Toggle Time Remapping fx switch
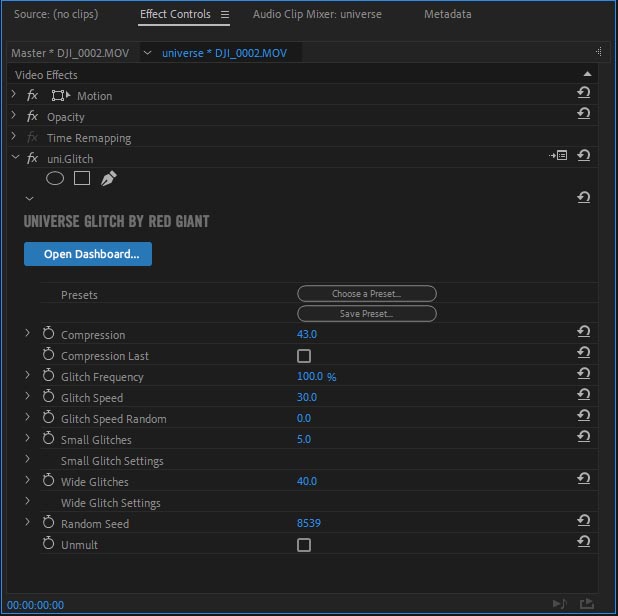This screenshot has width=618, height=616. [32, 137]
